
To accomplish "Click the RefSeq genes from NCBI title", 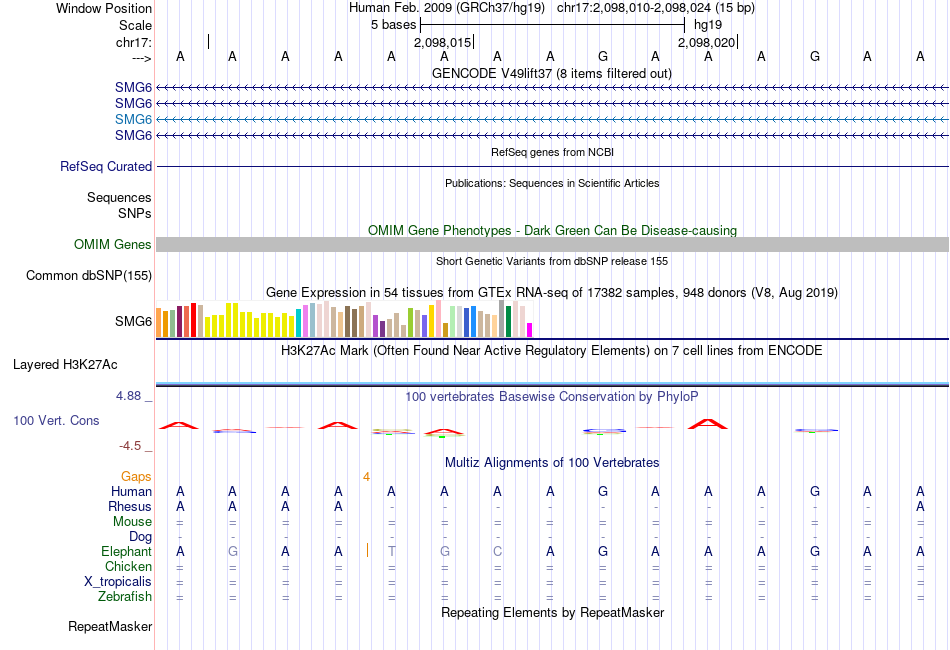I will (x=553, y=152).
